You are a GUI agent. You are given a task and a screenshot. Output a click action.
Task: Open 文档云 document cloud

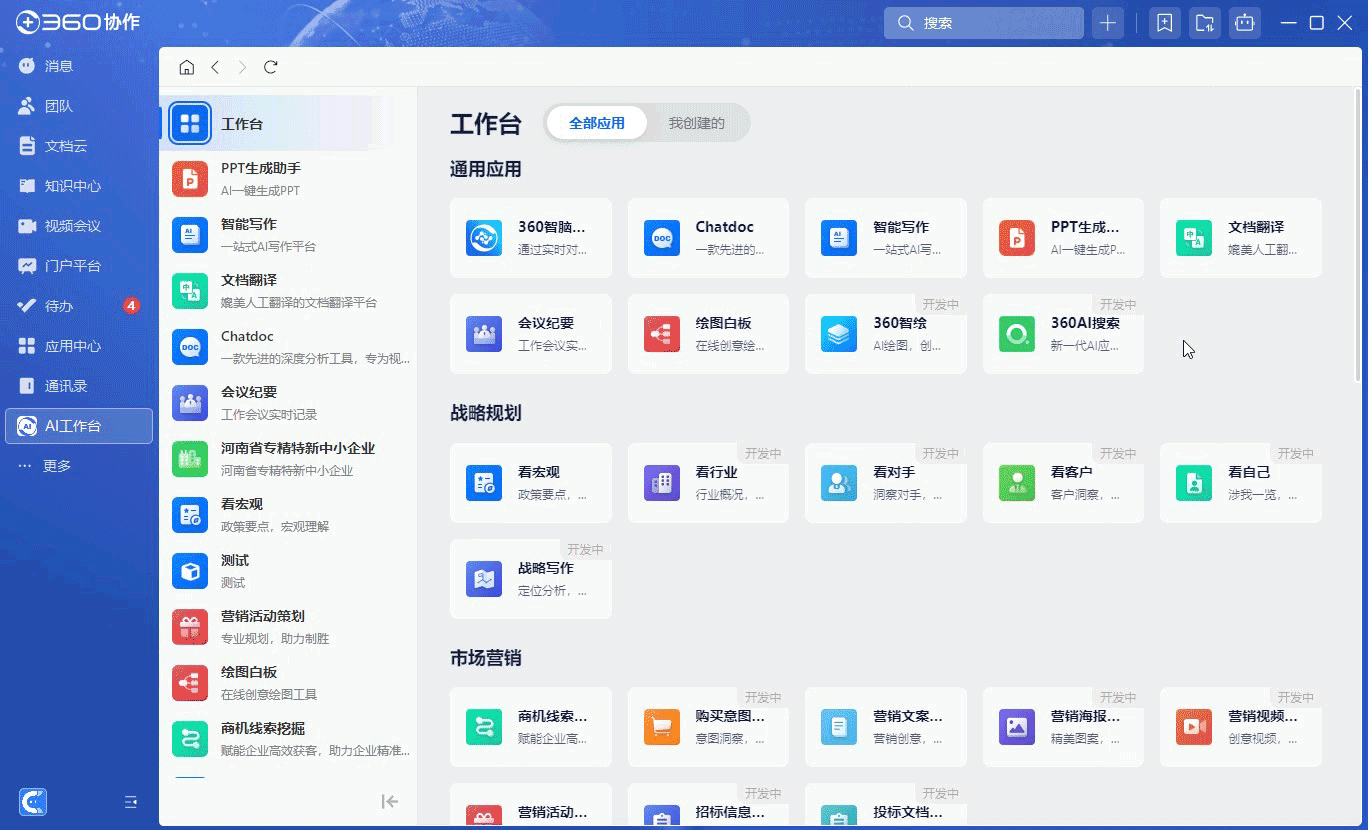click(x=78, y=146)
